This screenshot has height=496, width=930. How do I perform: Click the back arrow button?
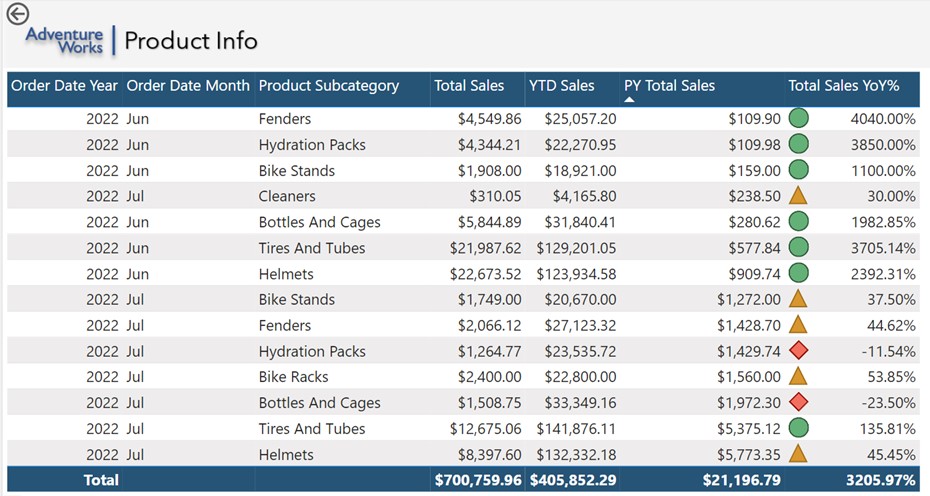pyautogui.click(x=17, y=13)
